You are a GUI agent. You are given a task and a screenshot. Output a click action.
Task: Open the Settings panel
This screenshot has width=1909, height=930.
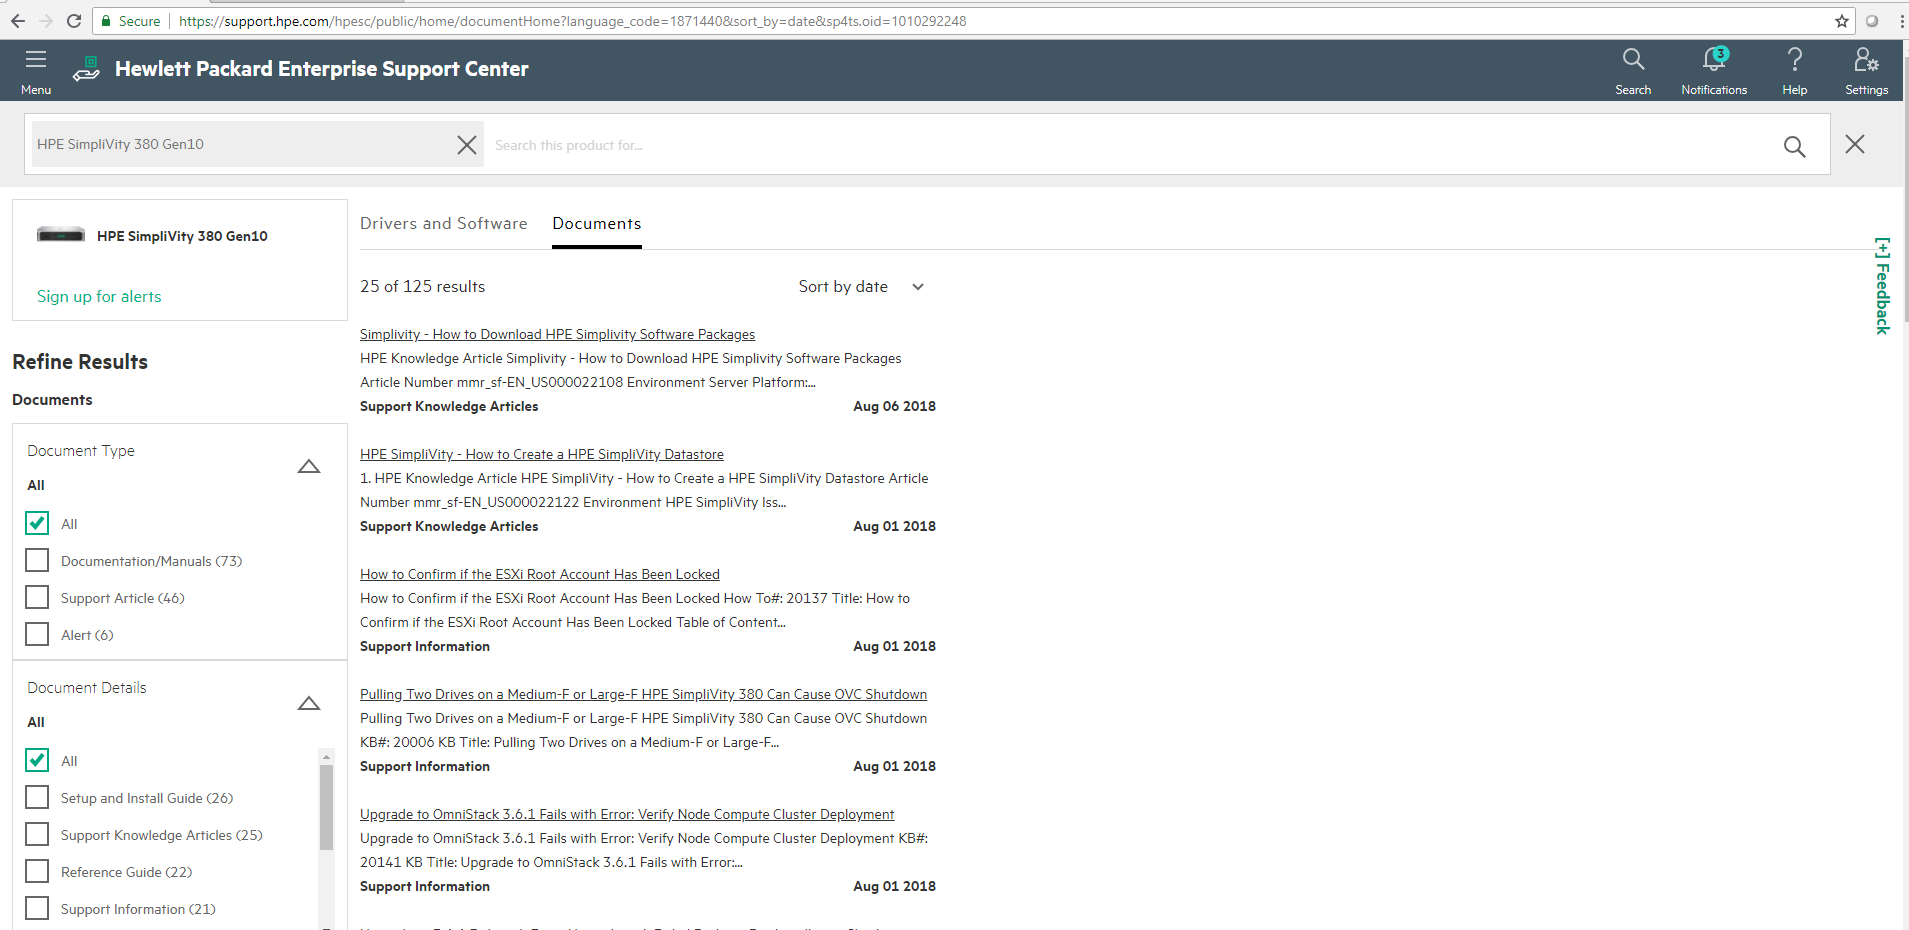1866,68
